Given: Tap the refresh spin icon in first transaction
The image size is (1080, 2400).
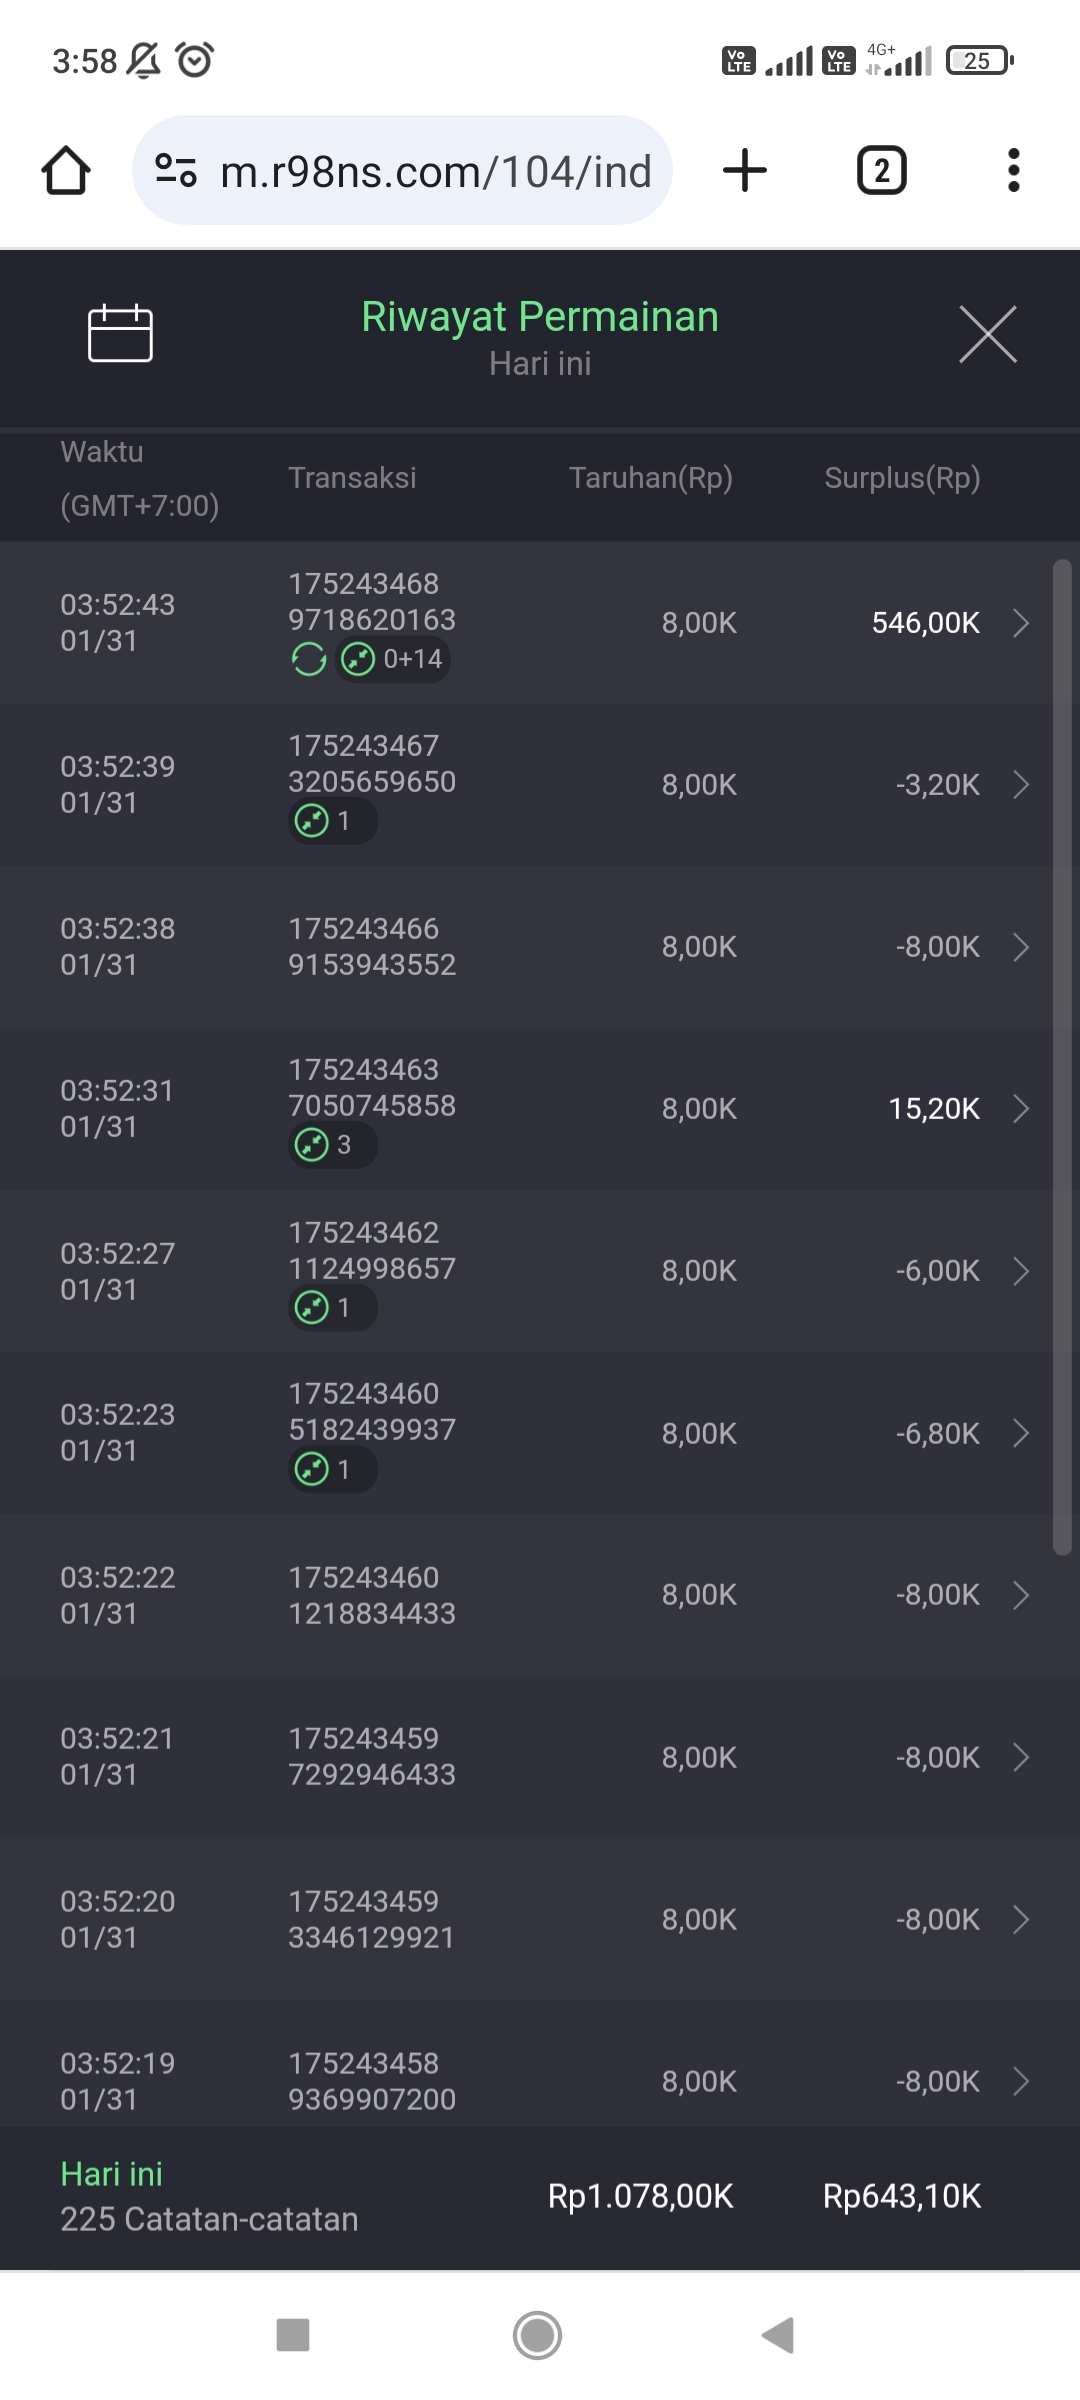Looking at the screenshot, I should 309,659.
